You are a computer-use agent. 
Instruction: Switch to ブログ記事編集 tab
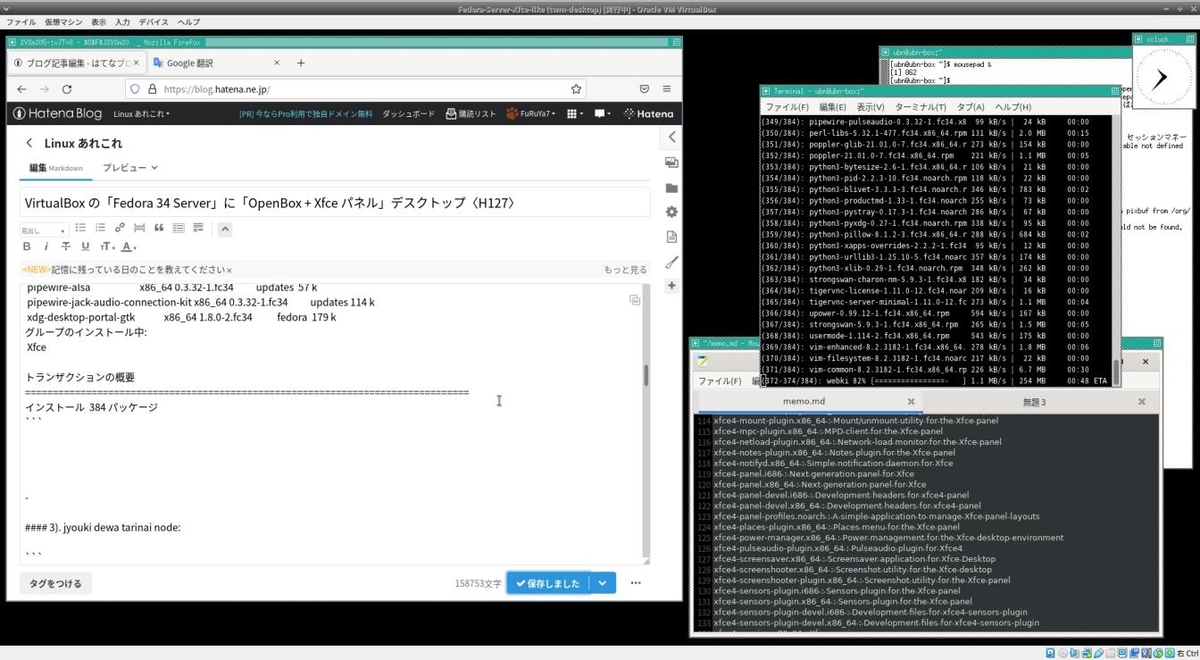pos(76,62)
